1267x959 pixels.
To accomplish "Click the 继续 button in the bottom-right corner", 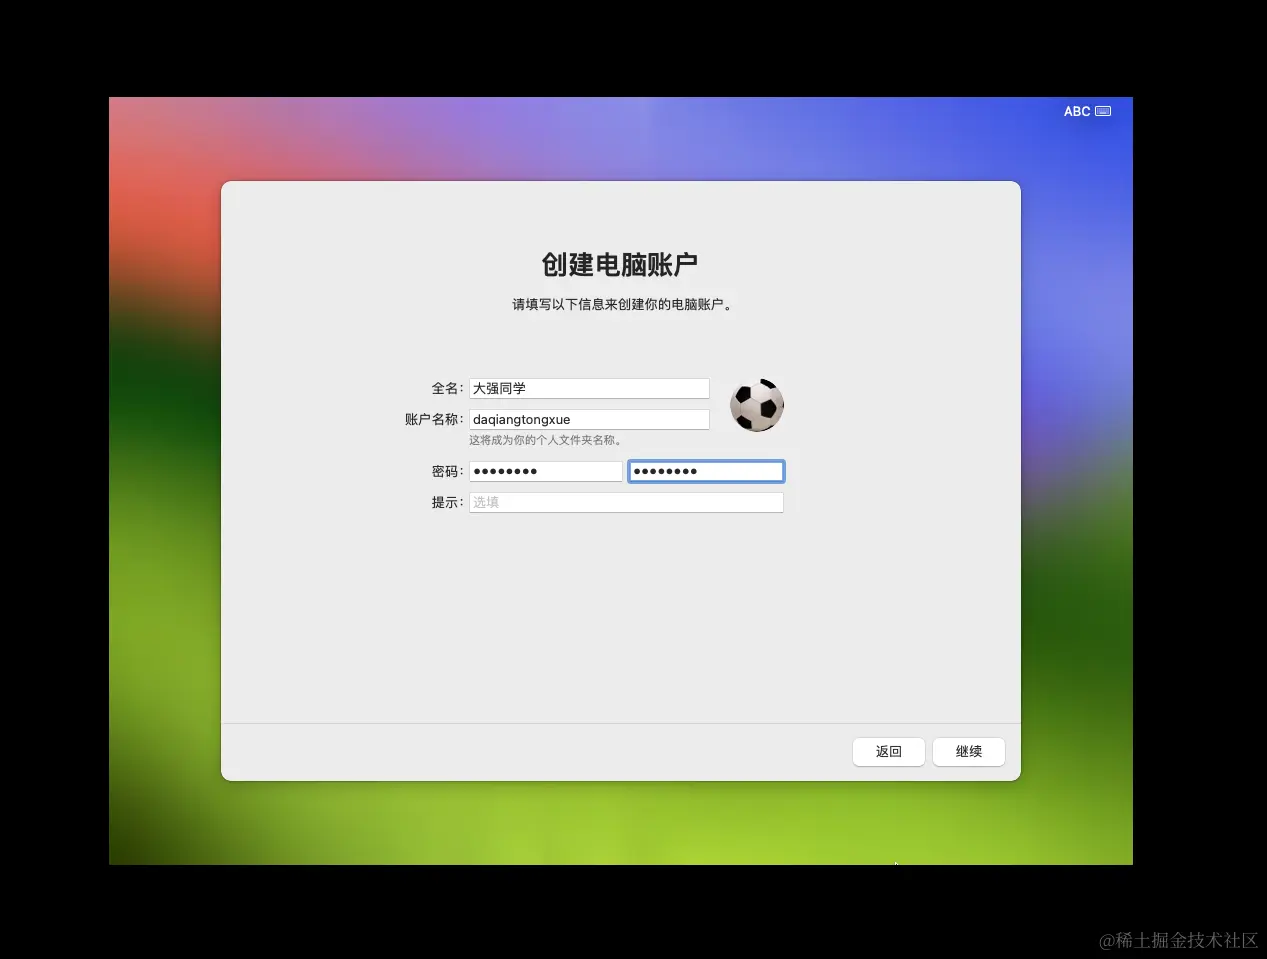I will pos(967,751).
